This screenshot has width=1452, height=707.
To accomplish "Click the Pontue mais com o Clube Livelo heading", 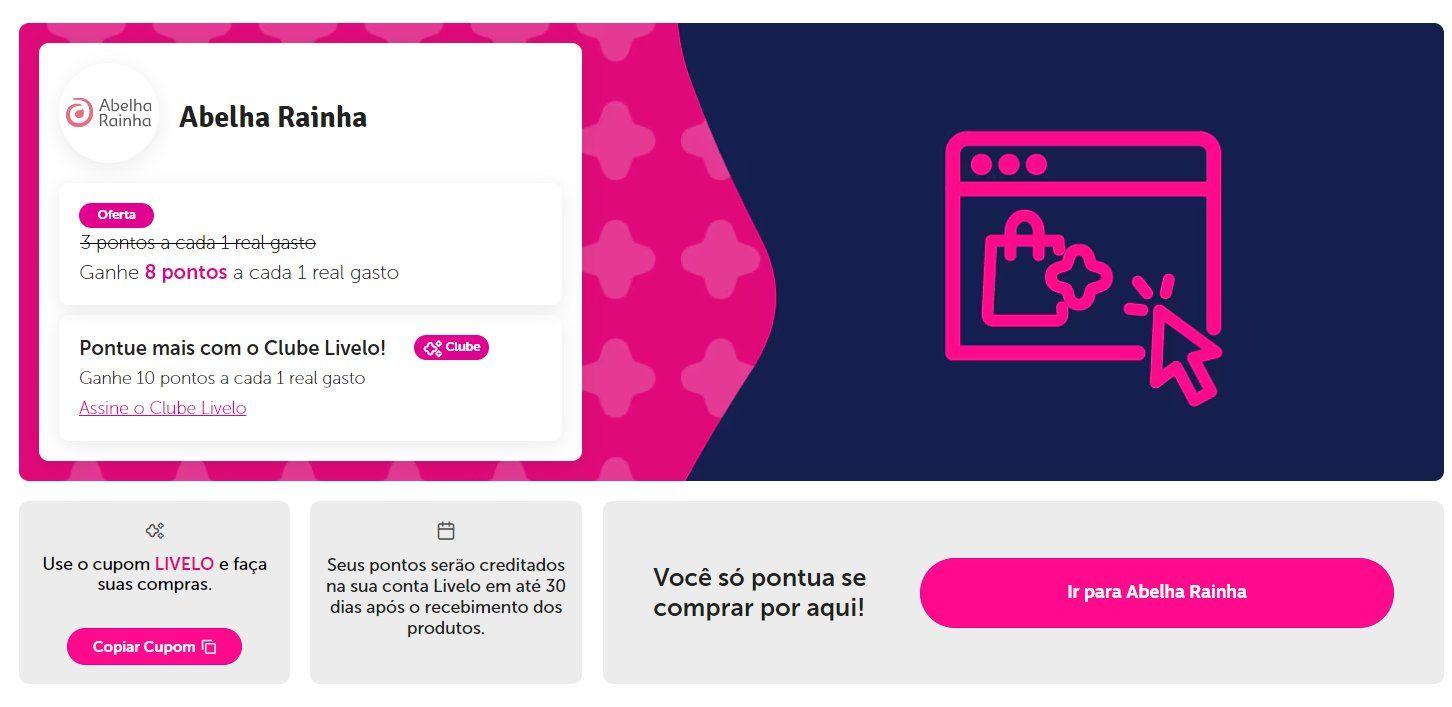I will click(232, 348).
